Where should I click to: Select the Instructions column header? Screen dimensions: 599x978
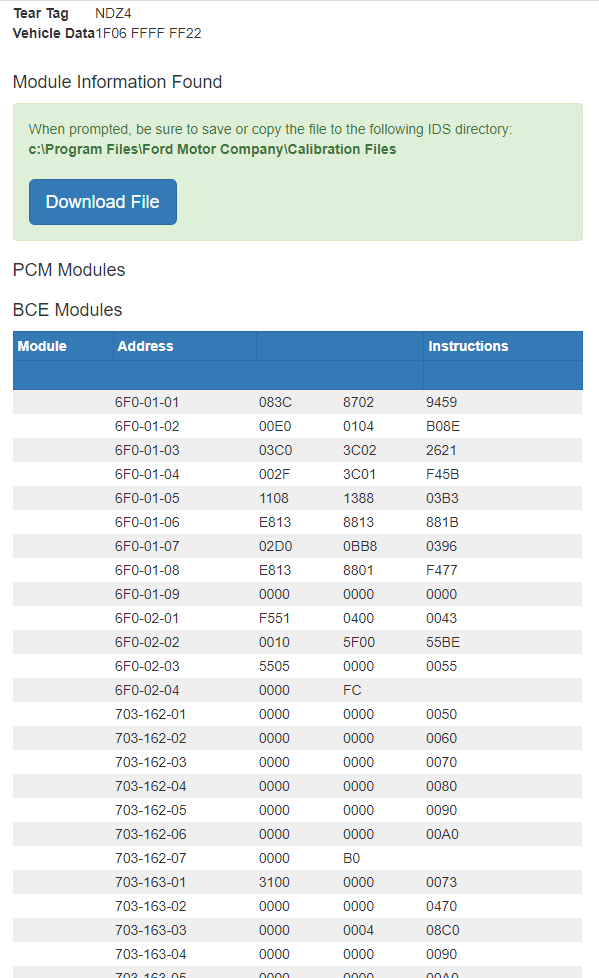[468, 346]
